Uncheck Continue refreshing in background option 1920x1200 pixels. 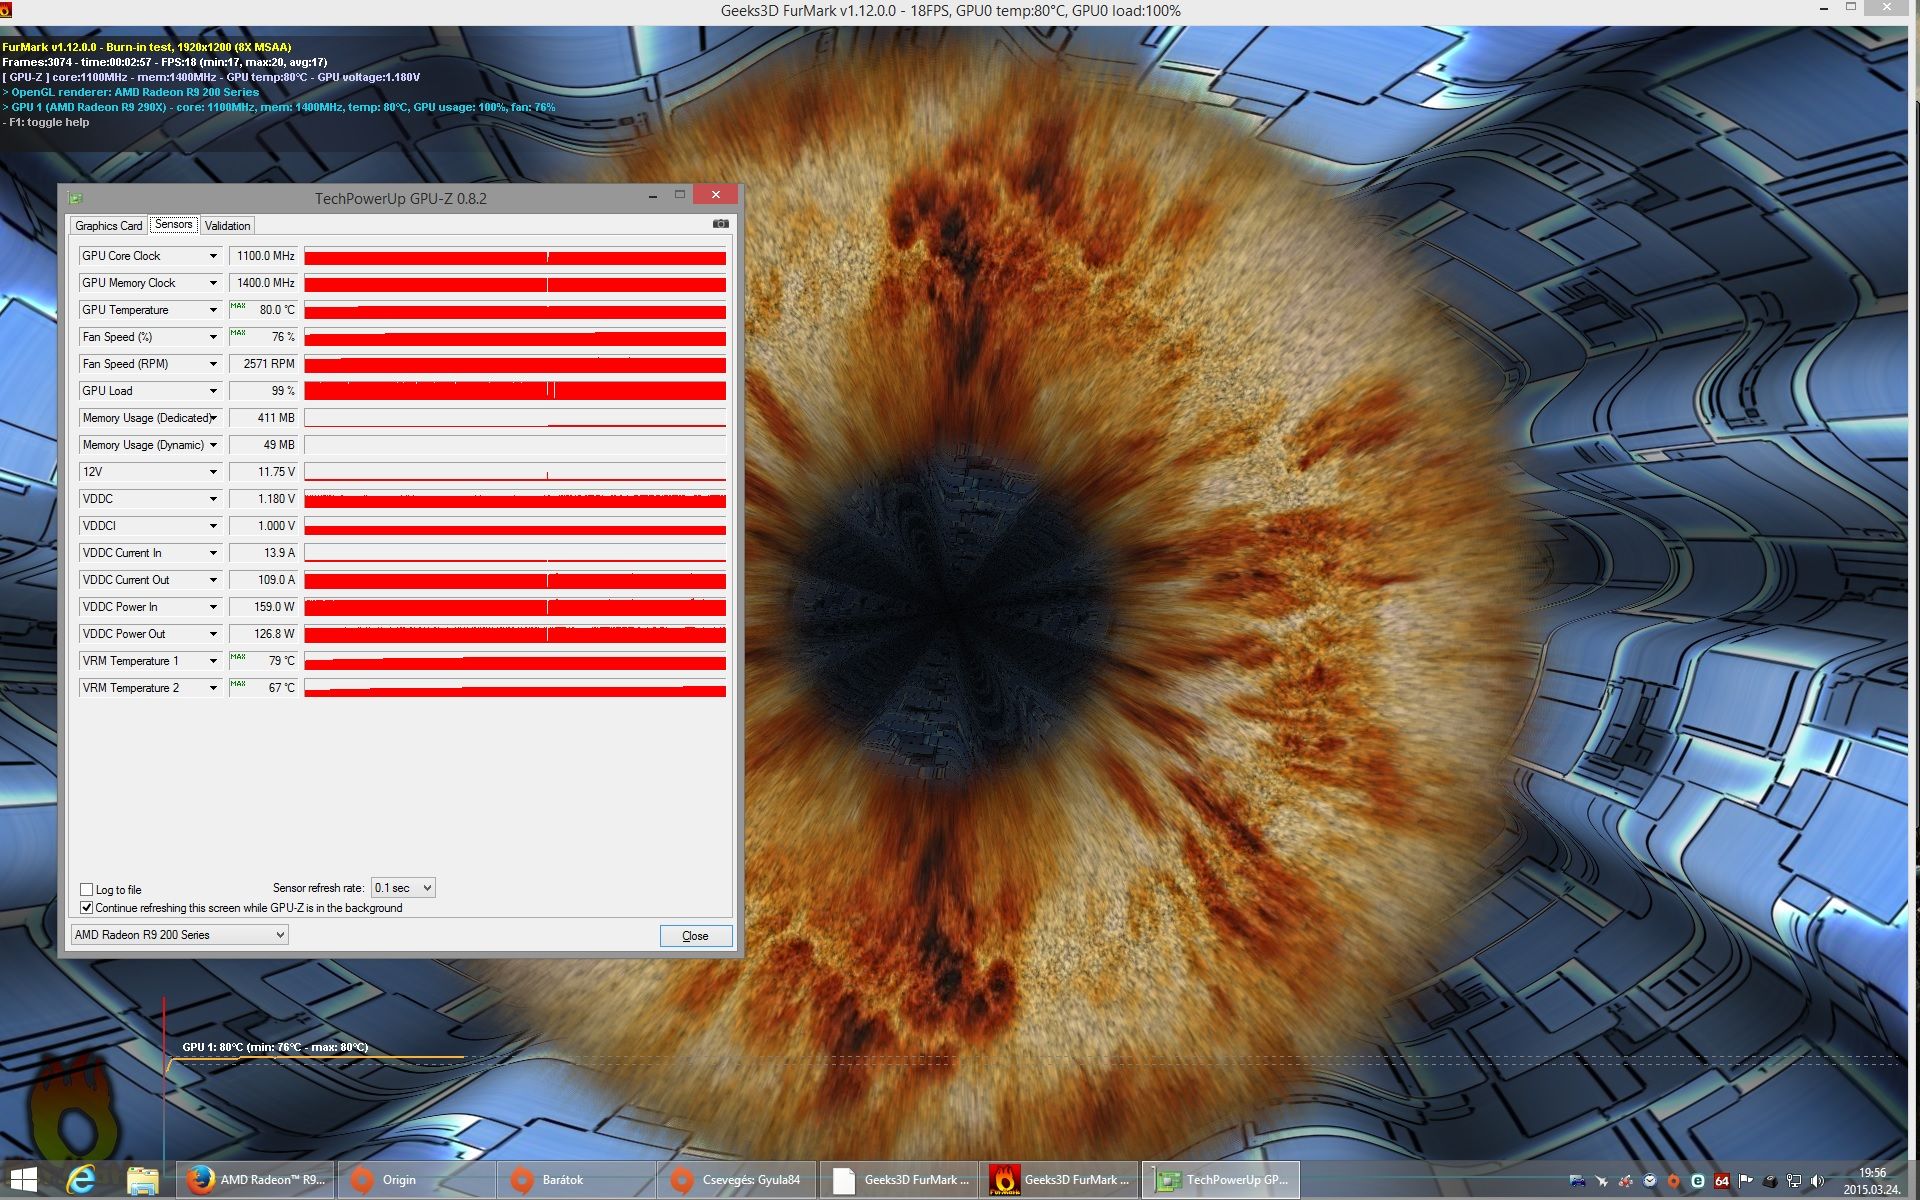click(x=87, y=908)
